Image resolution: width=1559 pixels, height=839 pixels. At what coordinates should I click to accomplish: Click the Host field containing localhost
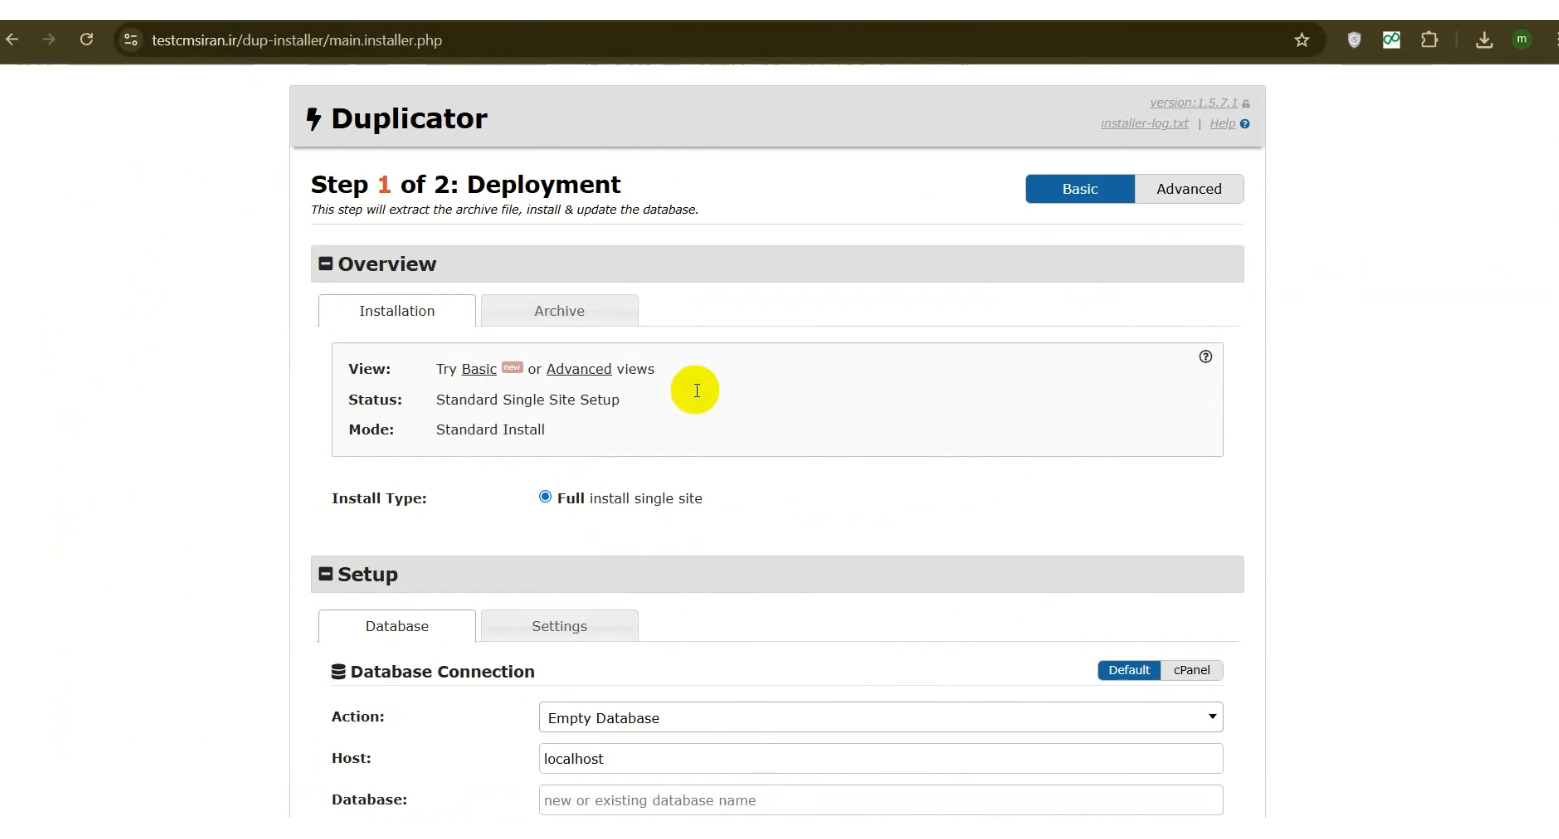pos(881,759)
